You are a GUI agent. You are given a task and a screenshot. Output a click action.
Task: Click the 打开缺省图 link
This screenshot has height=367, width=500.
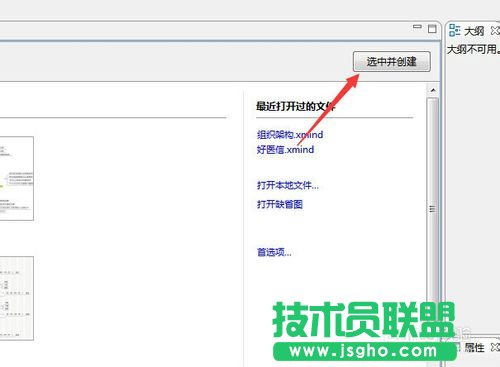280,204
